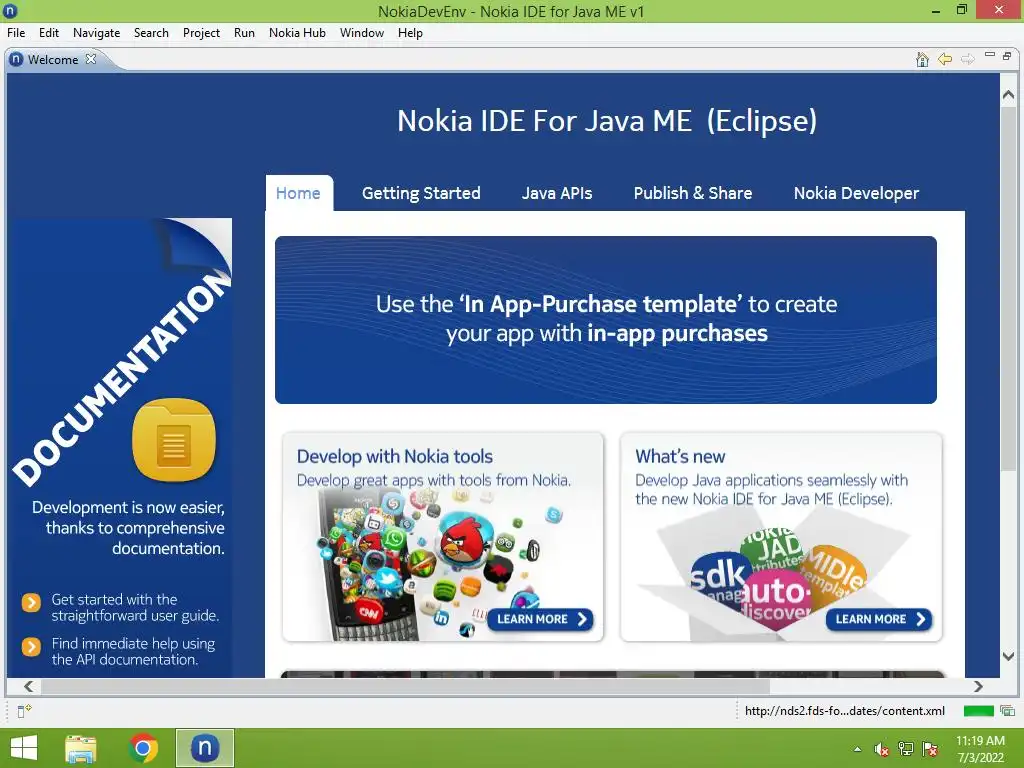Open the Help menu
This screenshot has width=1024, height=768.
pos(410,33)
